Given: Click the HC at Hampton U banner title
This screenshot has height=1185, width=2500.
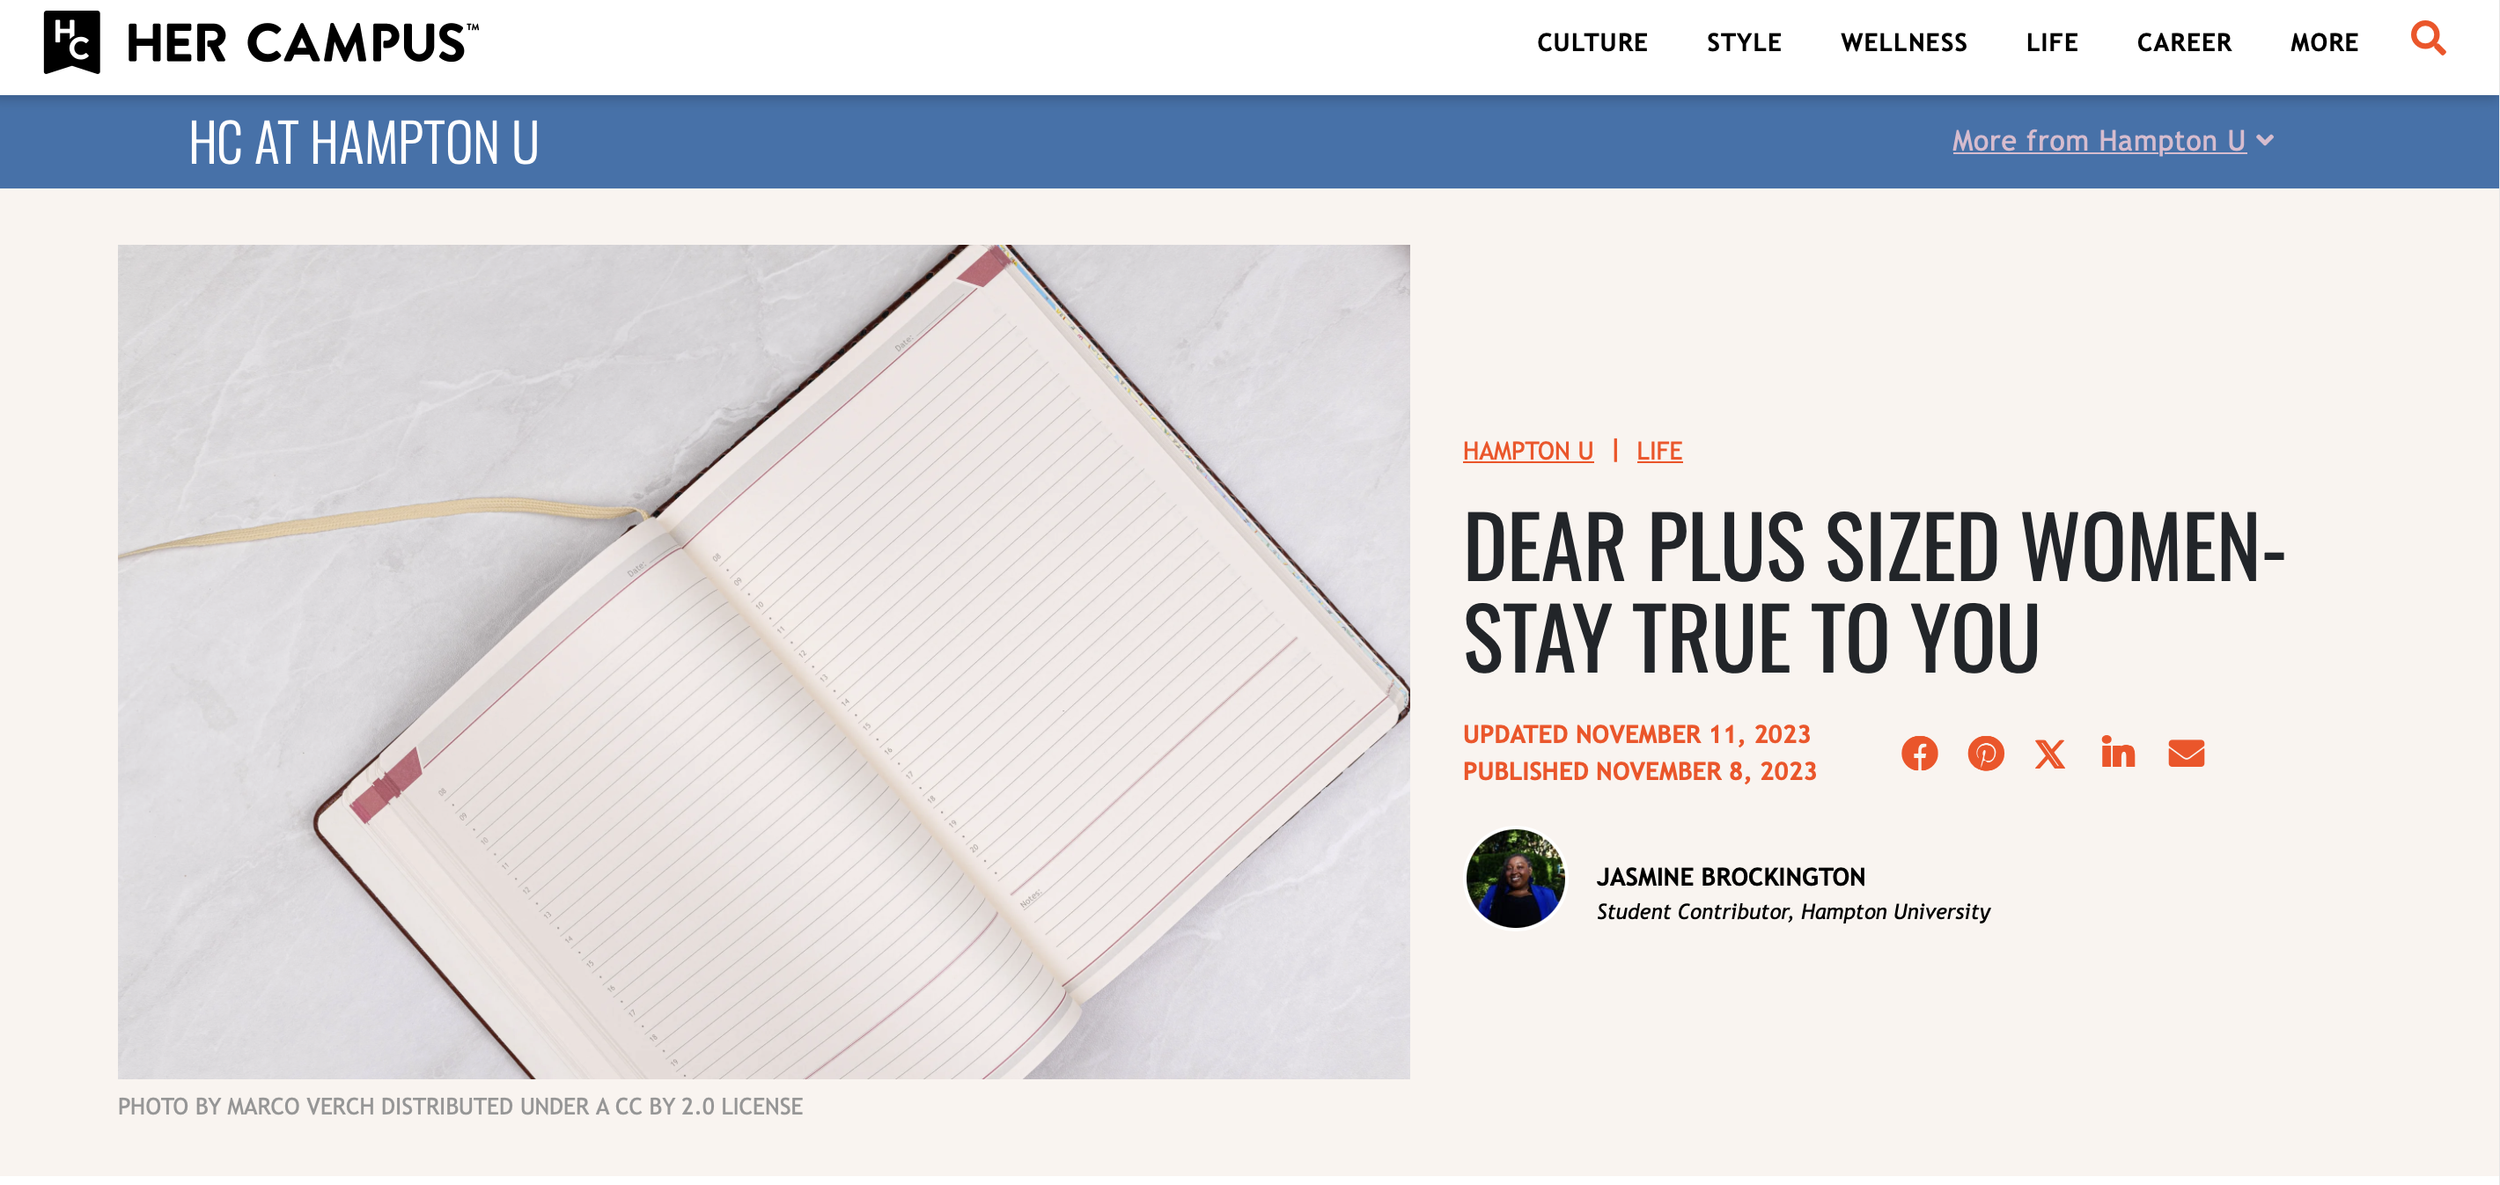Looking at the screenshot, I should coord(364,142).
